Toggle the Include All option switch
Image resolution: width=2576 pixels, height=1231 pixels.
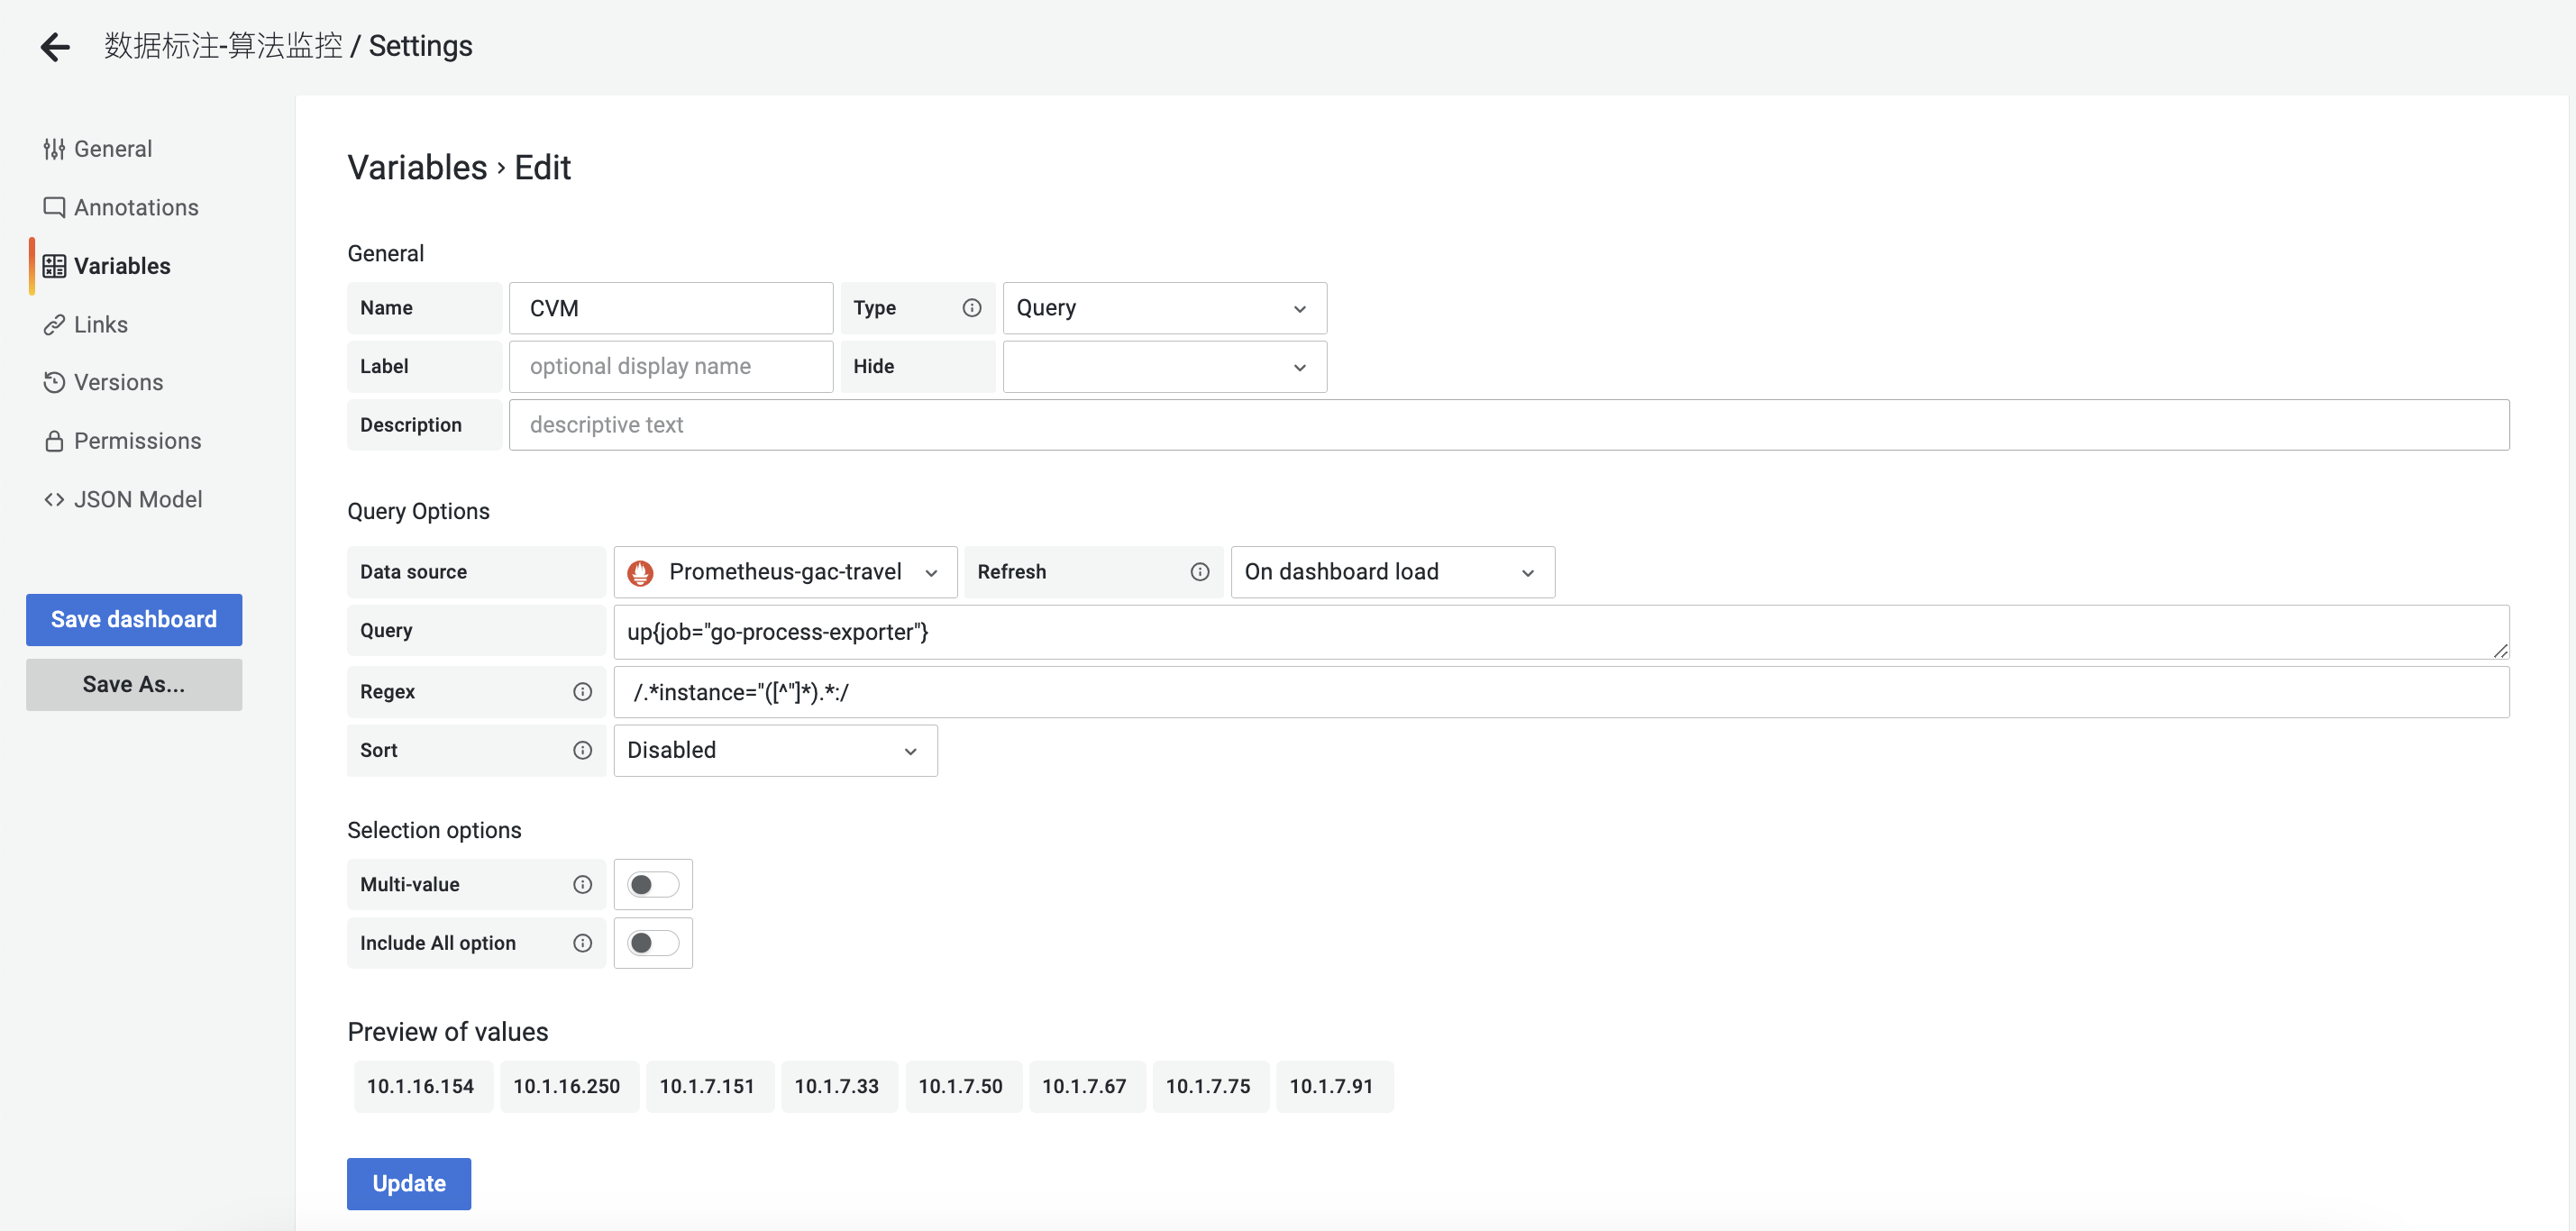653,943
